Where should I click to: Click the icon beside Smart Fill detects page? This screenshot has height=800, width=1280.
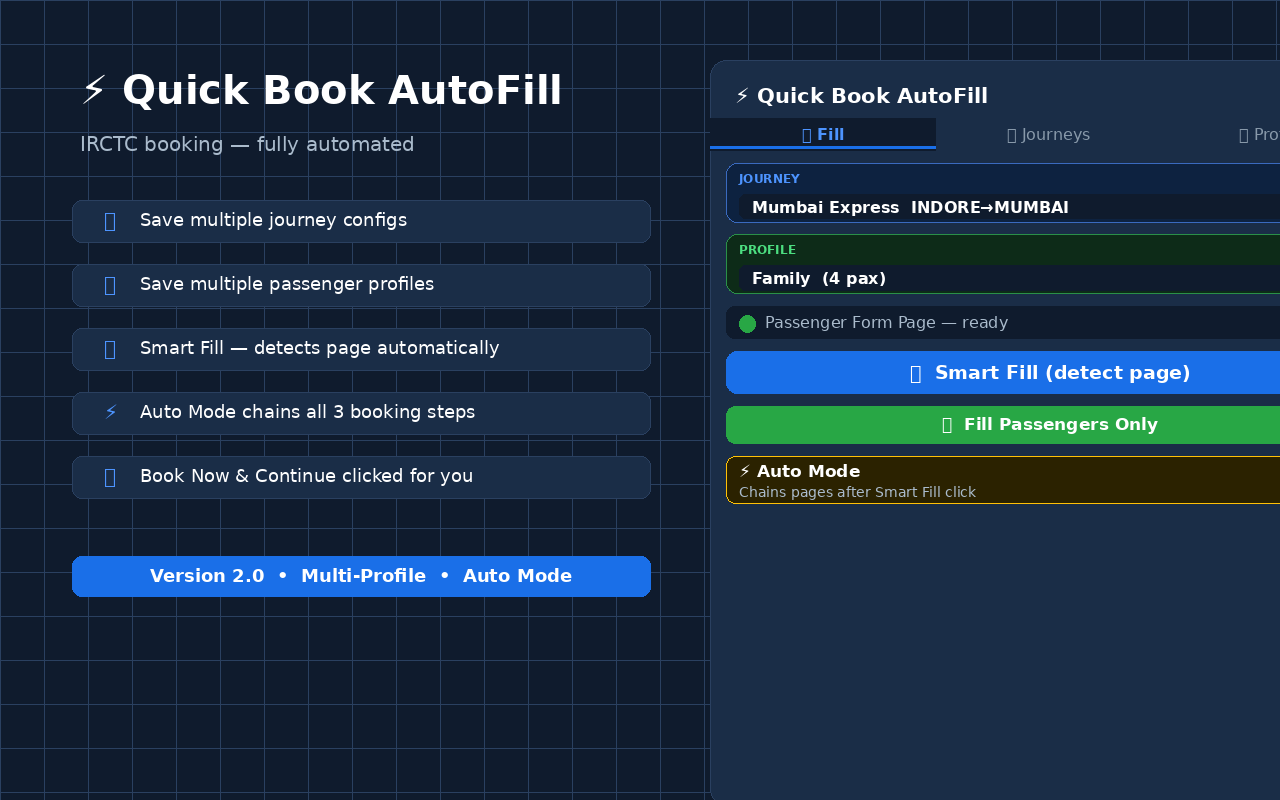coord(110,349)
